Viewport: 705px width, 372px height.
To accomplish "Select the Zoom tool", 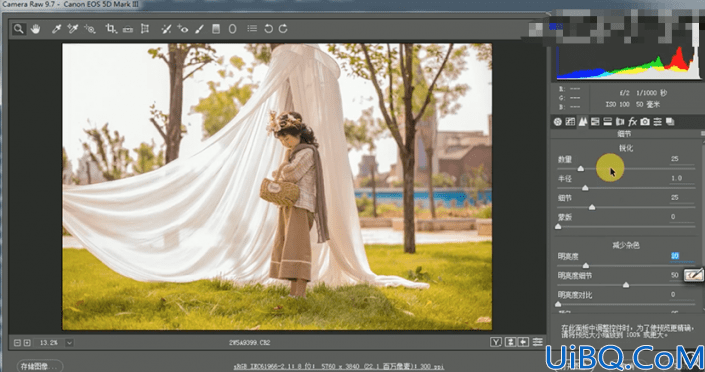I will (18, 29).
